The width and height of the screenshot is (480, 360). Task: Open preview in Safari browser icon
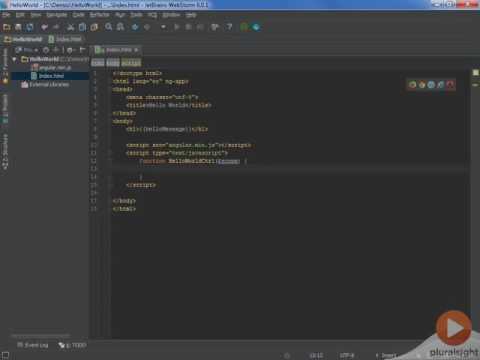click(x=431, y=85)
